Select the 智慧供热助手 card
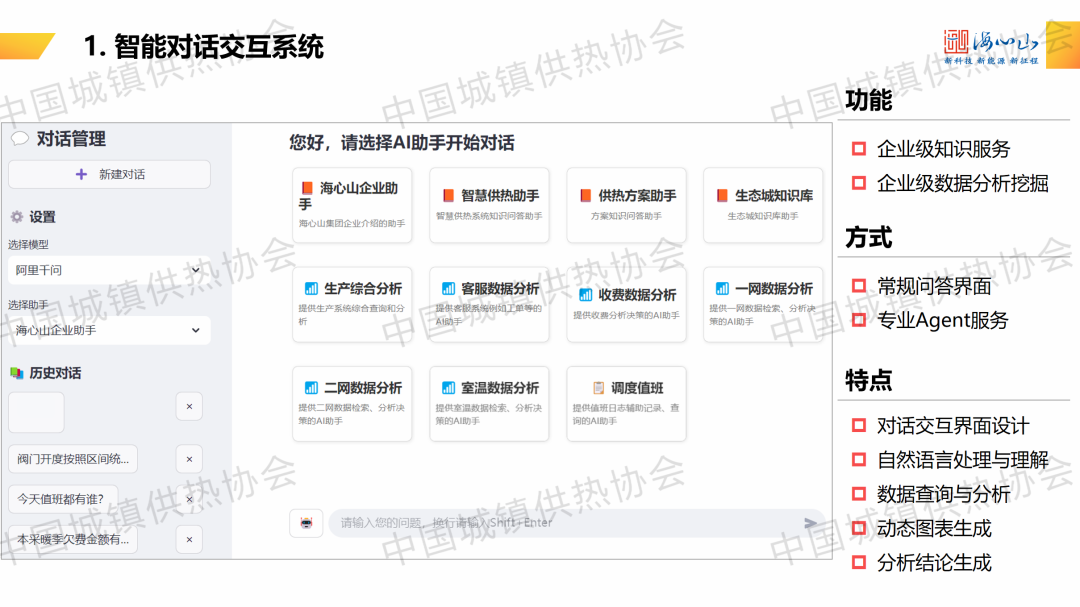Viewport: 1080px width, 607px height. 489,205
